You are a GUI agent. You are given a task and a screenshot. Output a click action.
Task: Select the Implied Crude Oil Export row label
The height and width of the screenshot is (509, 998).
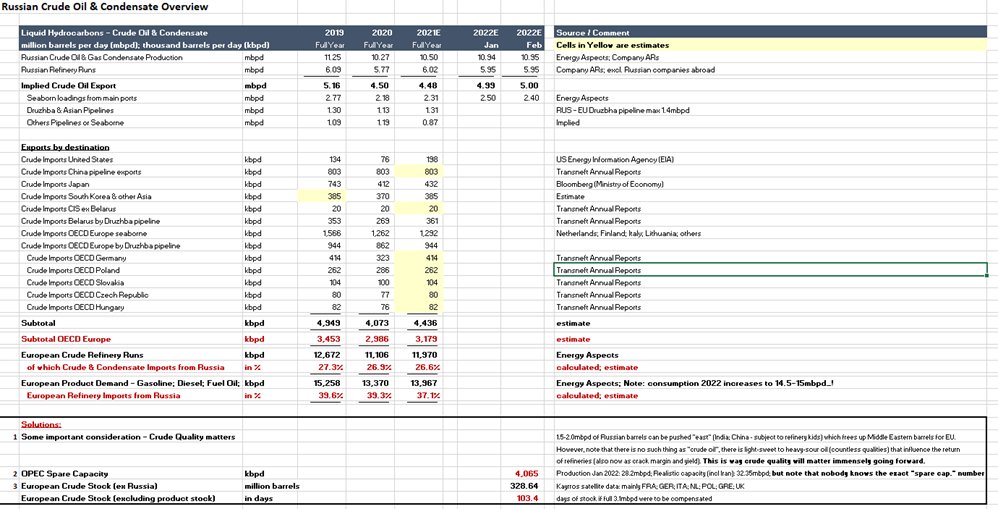(x=69, y=85)
